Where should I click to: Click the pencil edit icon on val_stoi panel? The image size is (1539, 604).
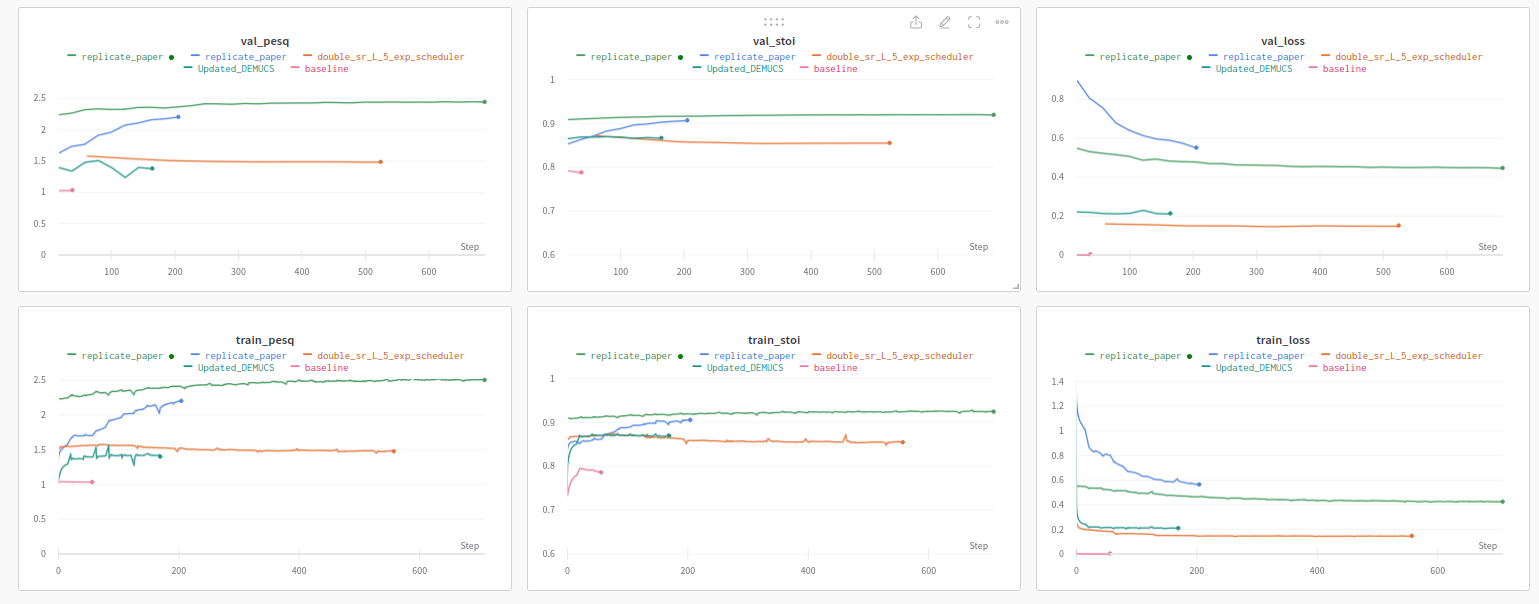tap(944, 22)
